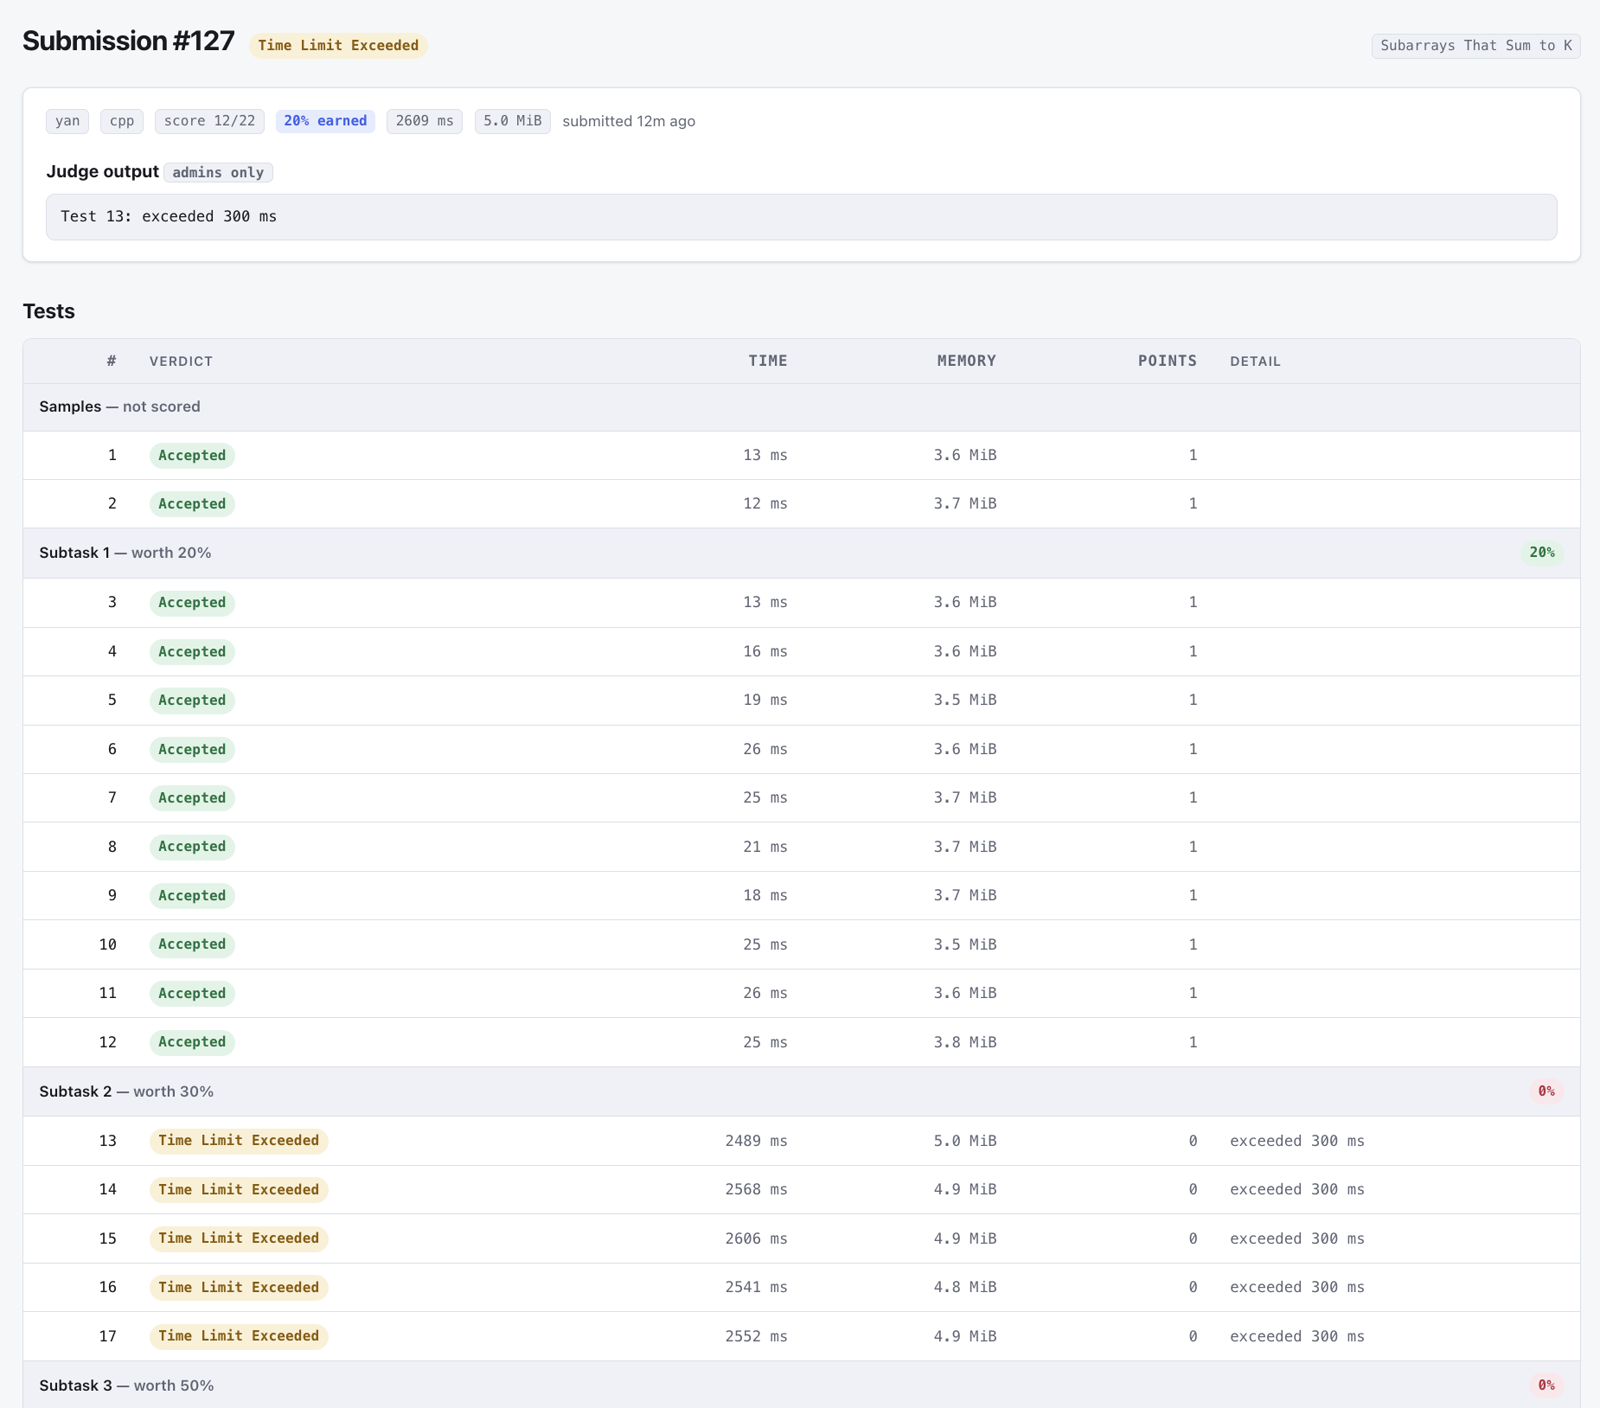Click the 2568 ms time of test 14
The image size is (1600, 1408).
(x=756, y=1190)
